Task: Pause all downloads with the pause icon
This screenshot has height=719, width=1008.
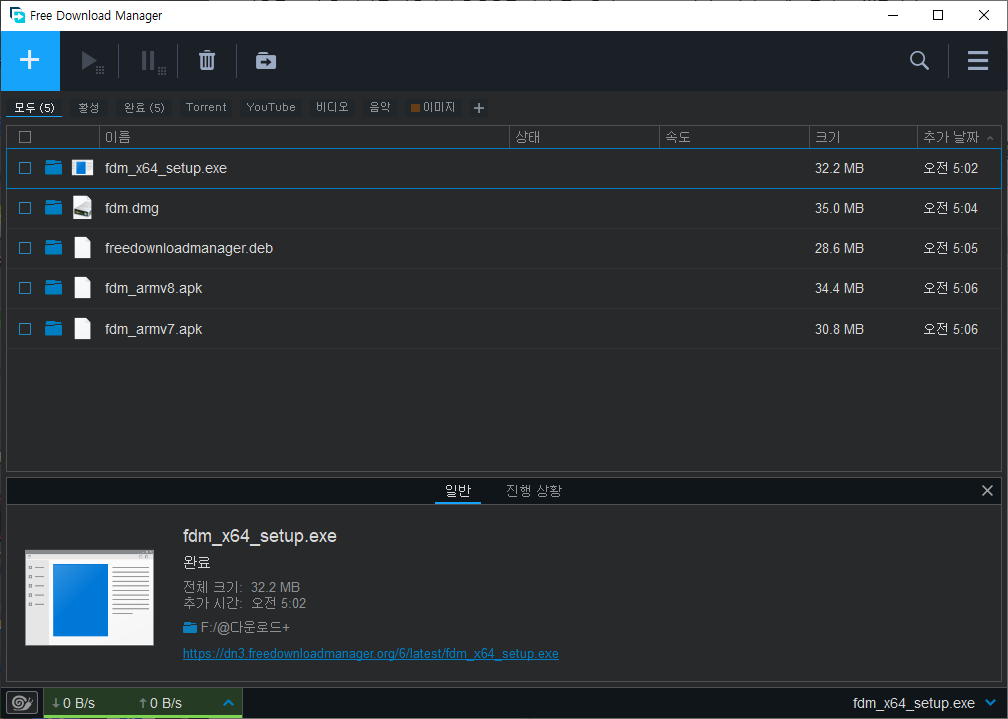Action: point(152,62)
